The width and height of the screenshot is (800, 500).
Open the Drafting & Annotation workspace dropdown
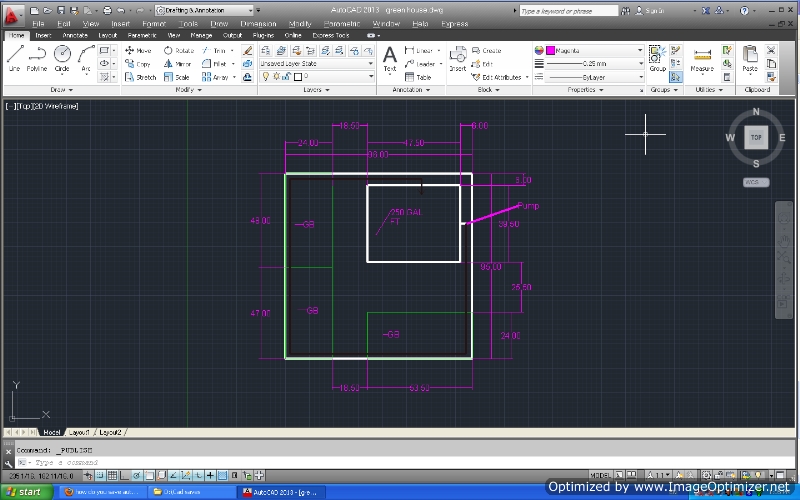pos(204,10)
